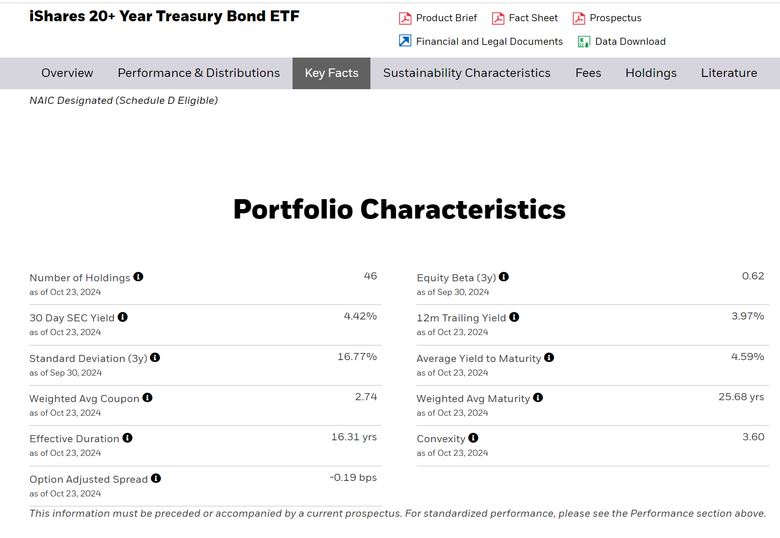
Task: Show 12m Trailing Yield info tooltip
Action: [514, 317]
